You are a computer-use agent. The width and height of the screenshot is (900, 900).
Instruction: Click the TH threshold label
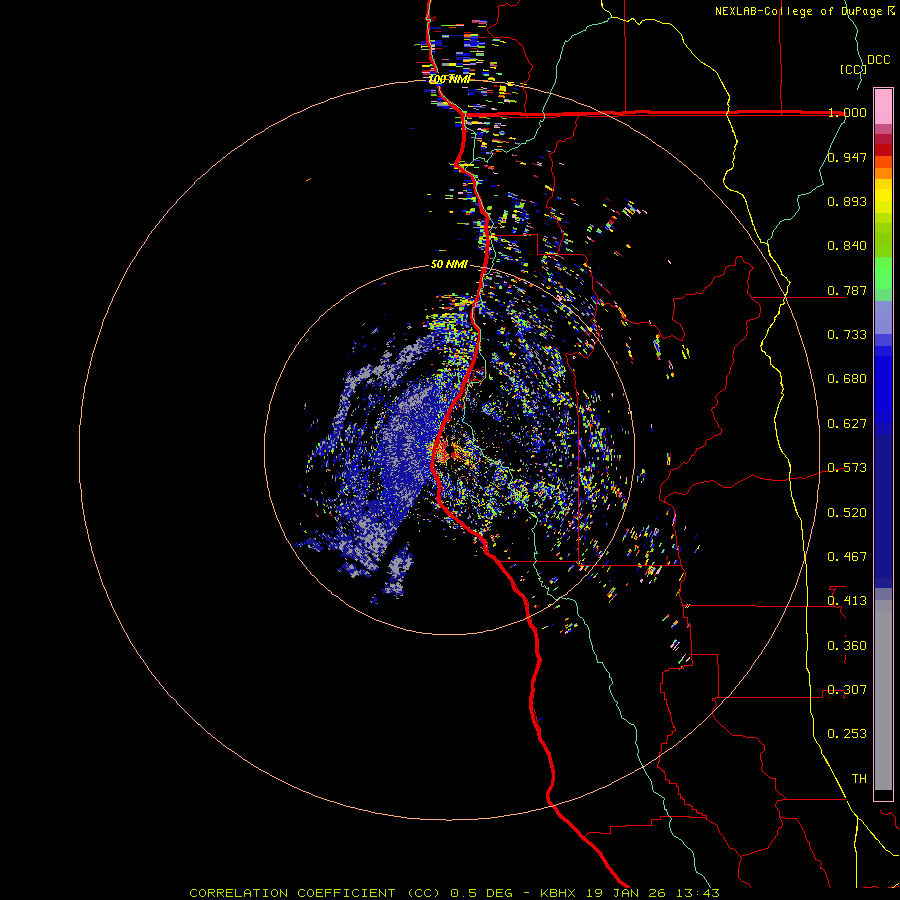(859, 779)
